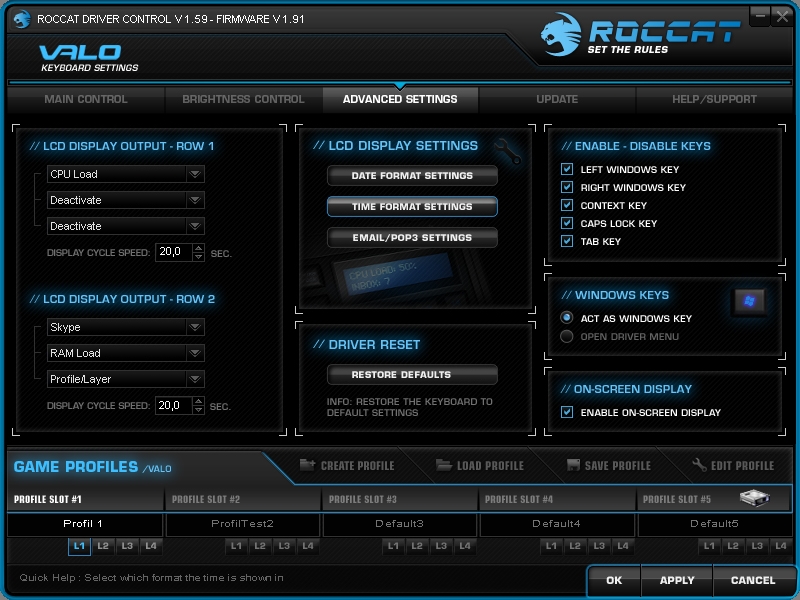800x600 pixels.
Task: Select layer L2 under Default3
Action: pyautogui.click(x=417, y=546)
